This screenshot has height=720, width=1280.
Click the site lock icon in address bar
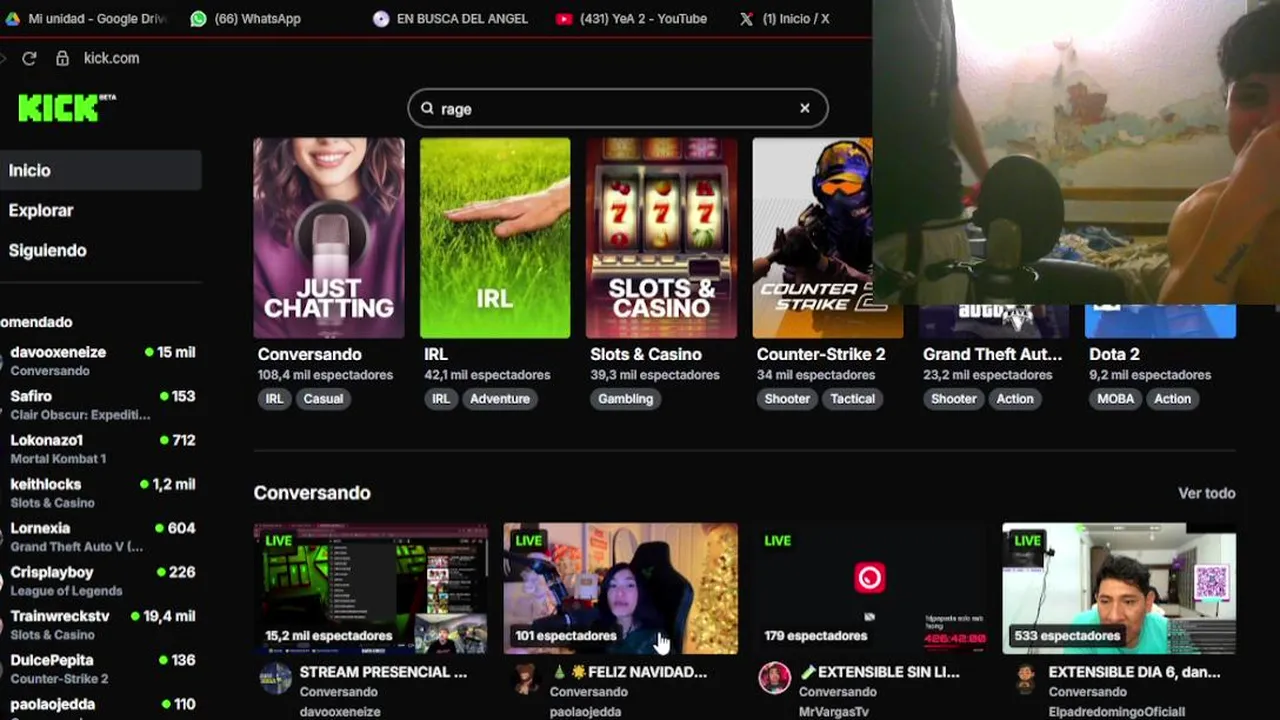click(62, 58)
